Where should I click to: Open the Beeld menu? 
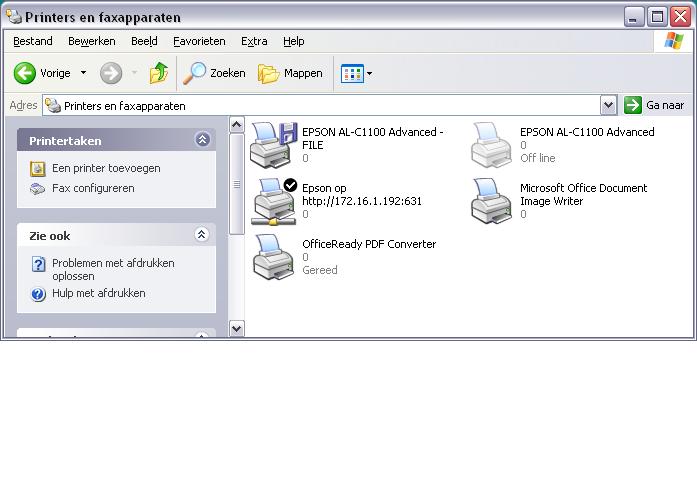point(144,41)
